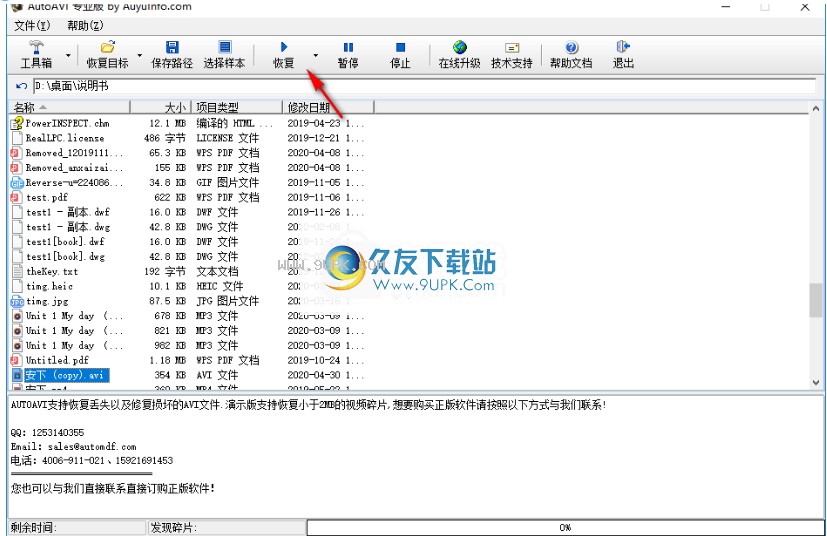Expand the 工具箱 dropdown arrow
The width and height of the screenshot is (827, 536).
(x=68, y=55)
